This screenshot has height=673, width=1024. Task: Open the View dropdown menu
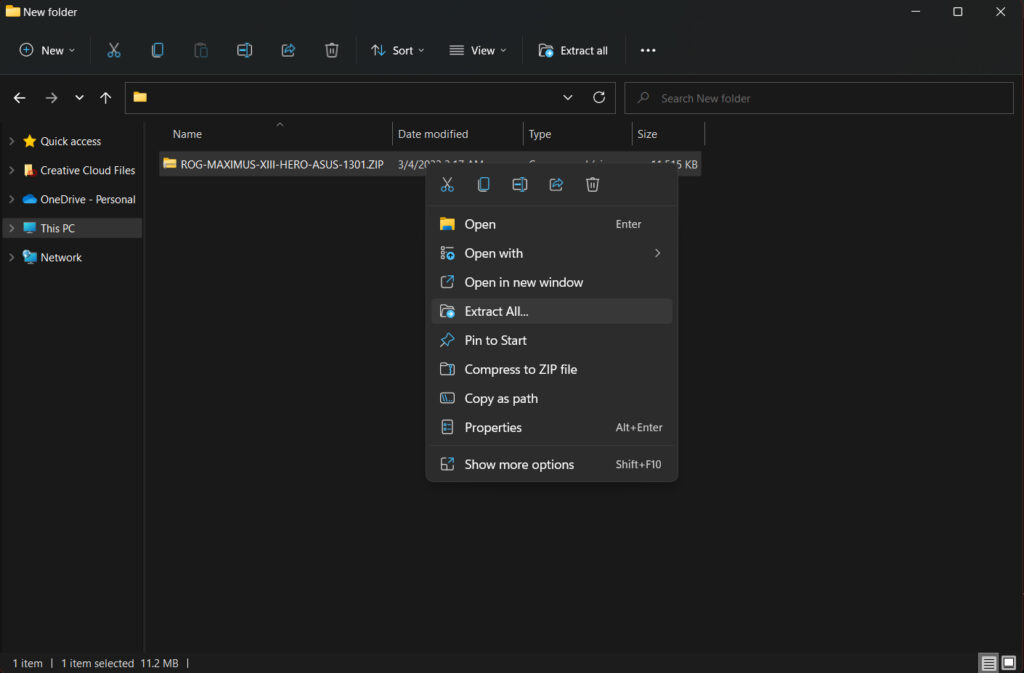pyautogui.click(x=477, y=50)
